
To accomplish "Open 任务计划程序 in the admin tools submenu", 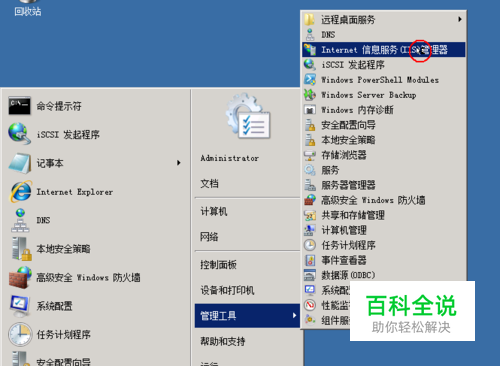I will pyautogui.click(x=384, y=245).
